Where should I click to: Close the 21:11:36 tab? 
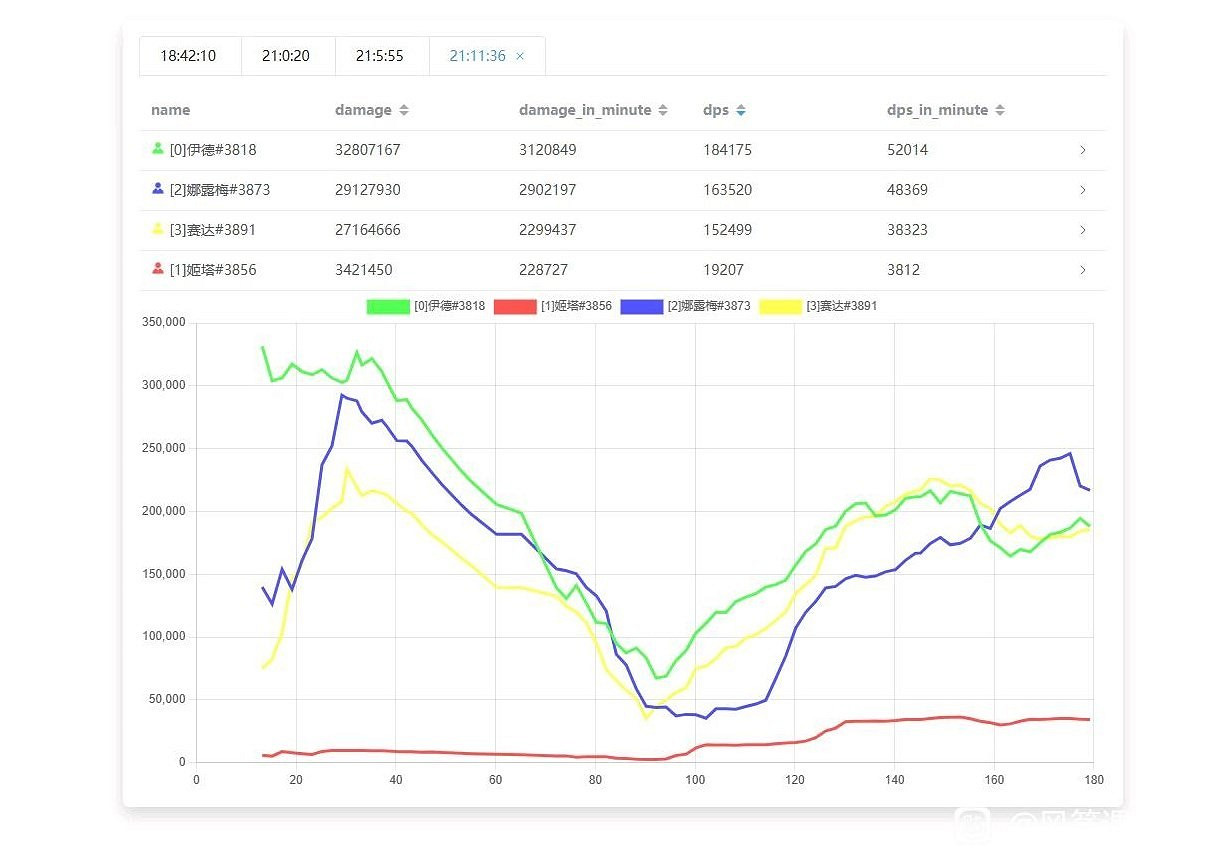click(520, 56)
